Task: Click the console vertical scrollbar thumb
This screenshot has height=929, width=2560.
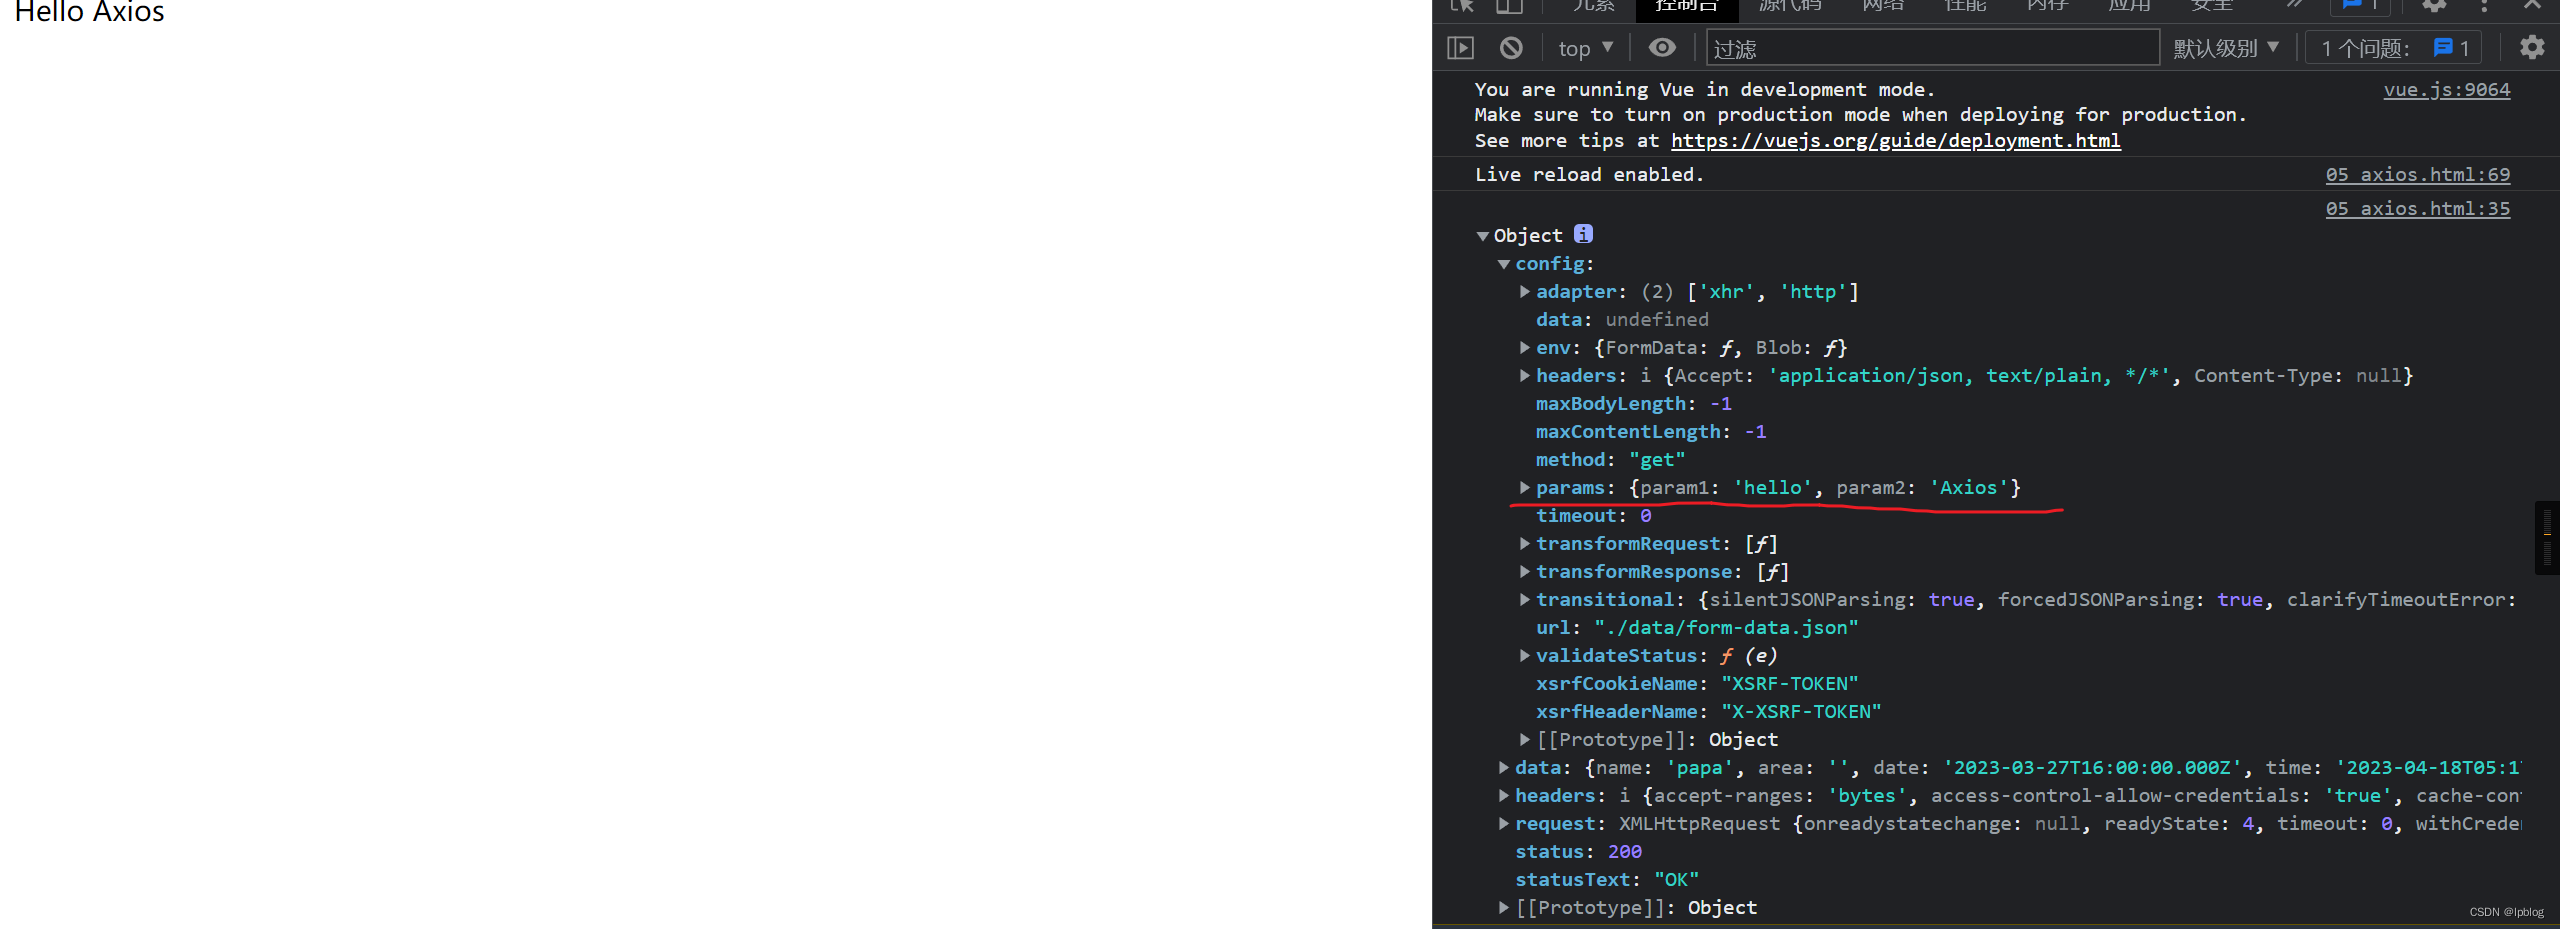Action: coord(2547,538)
